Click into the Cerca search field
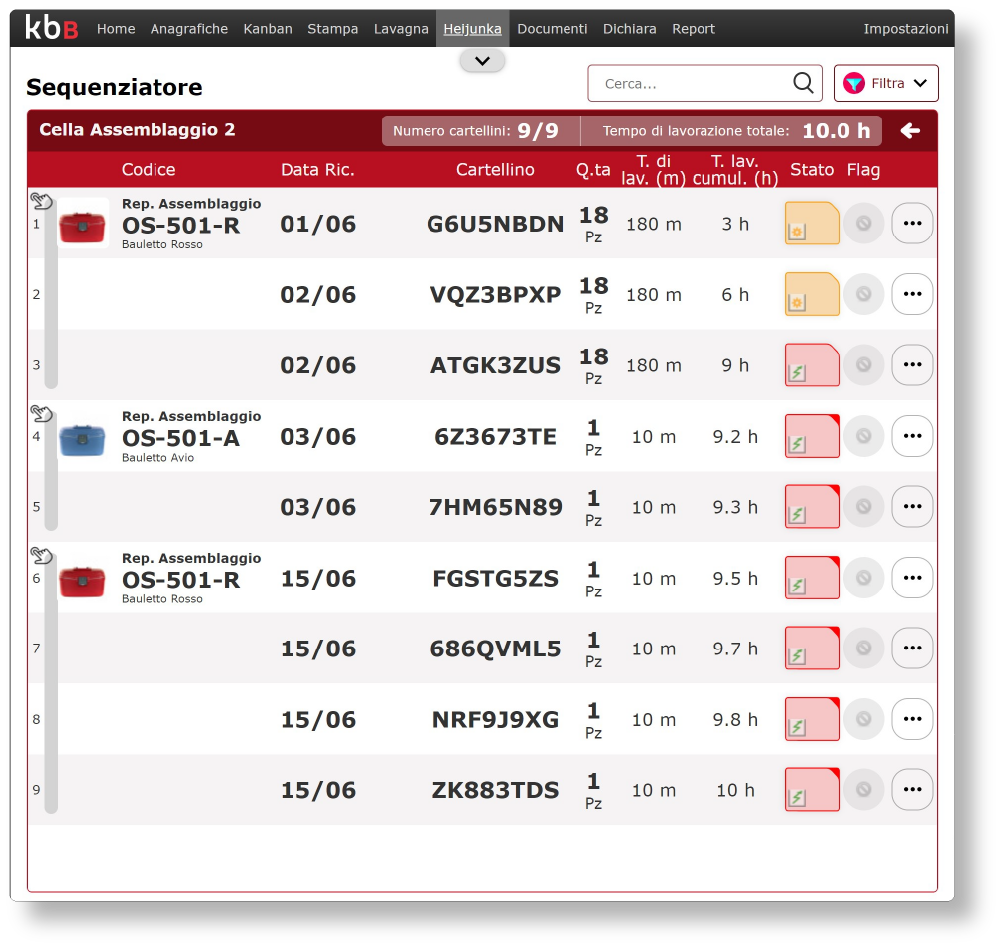Viewport: 1002px width, 949px height. pyautogui.click(x=690, y=84)
